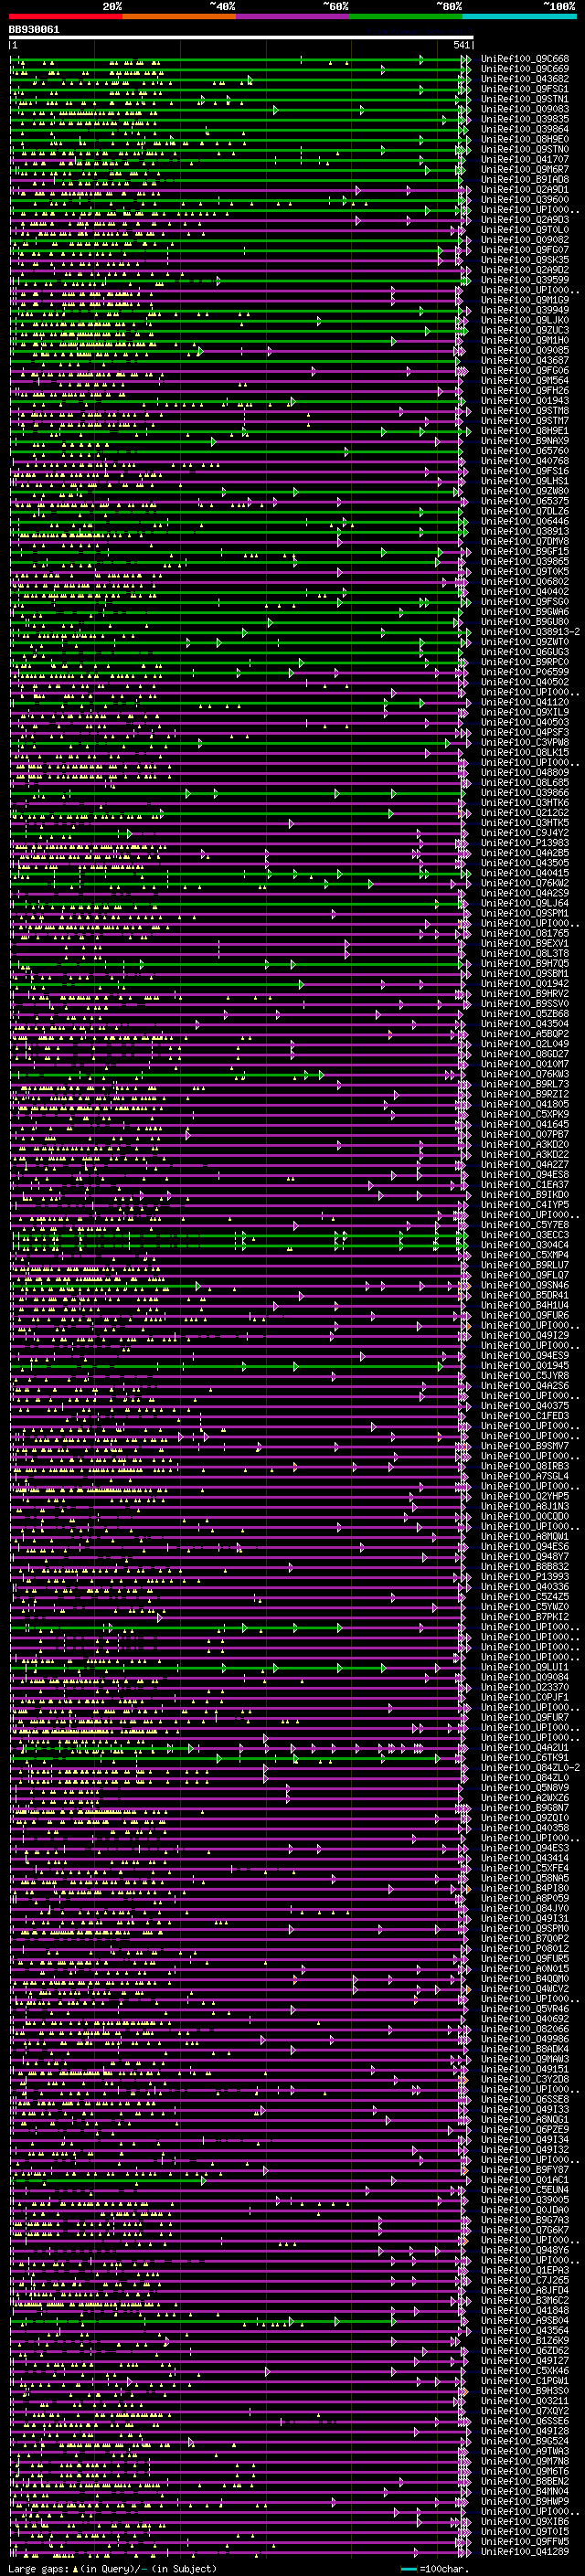Select the UniRef100_Q9FG06 label
Image resolution: width=585 pixels, height=2576 pixels.
tap(525, 370)
